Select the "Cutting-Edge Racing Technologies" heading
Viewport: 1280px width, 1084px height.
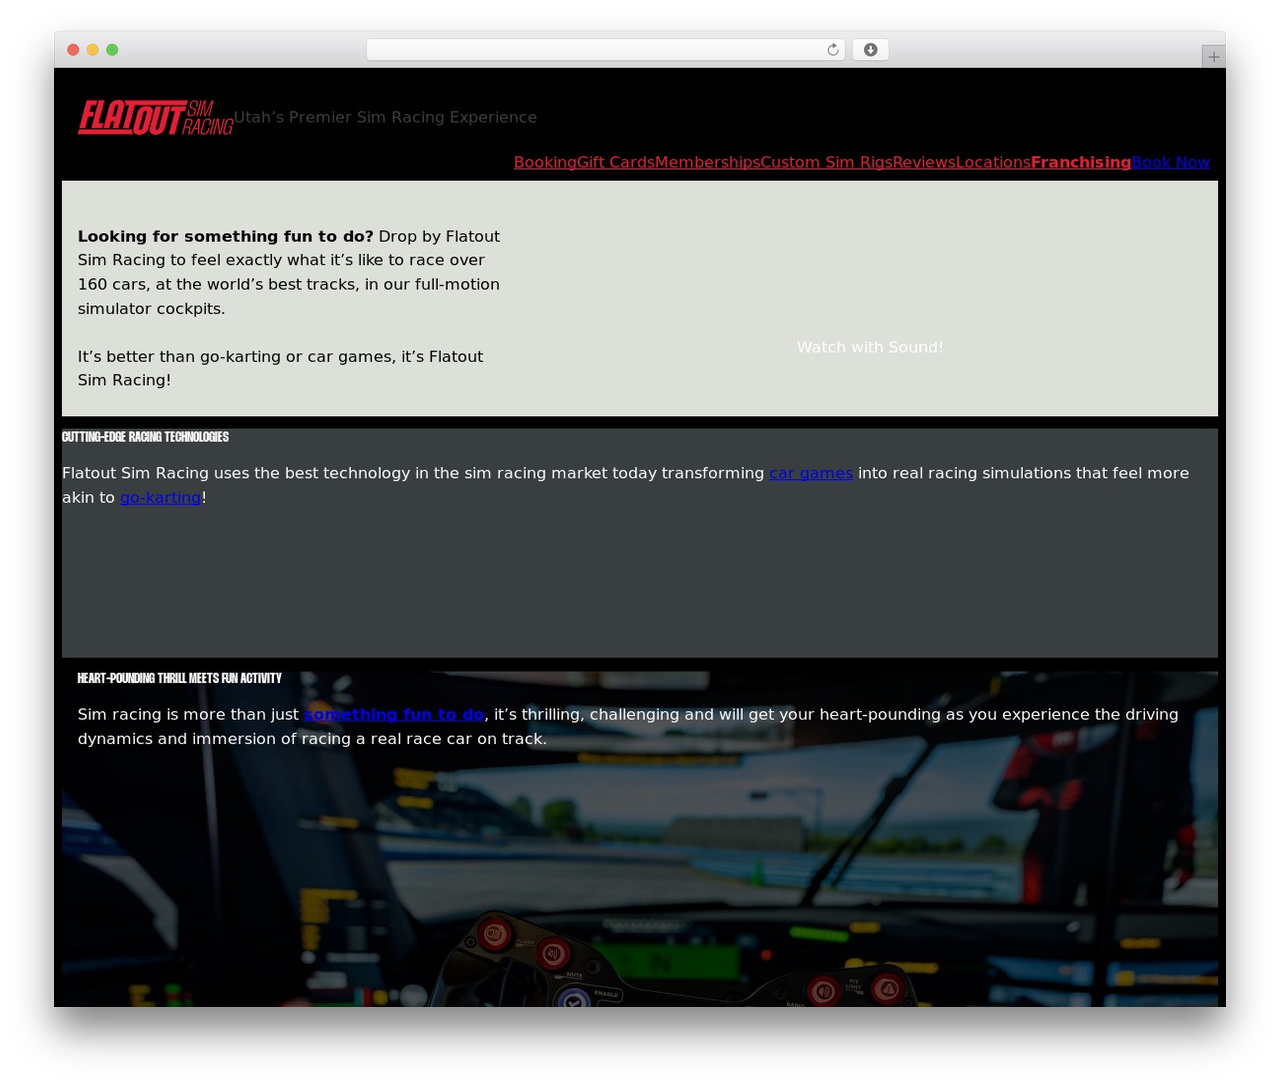pos(145,437)
